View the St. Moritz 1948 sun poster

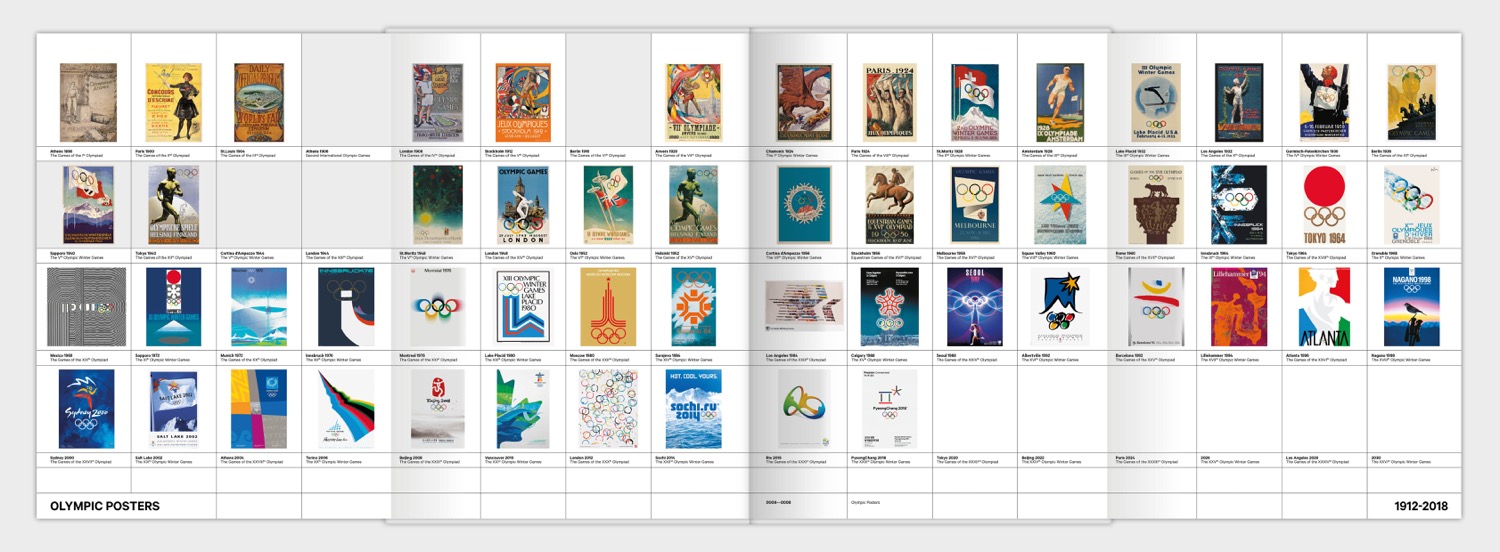tap(438, 205)
